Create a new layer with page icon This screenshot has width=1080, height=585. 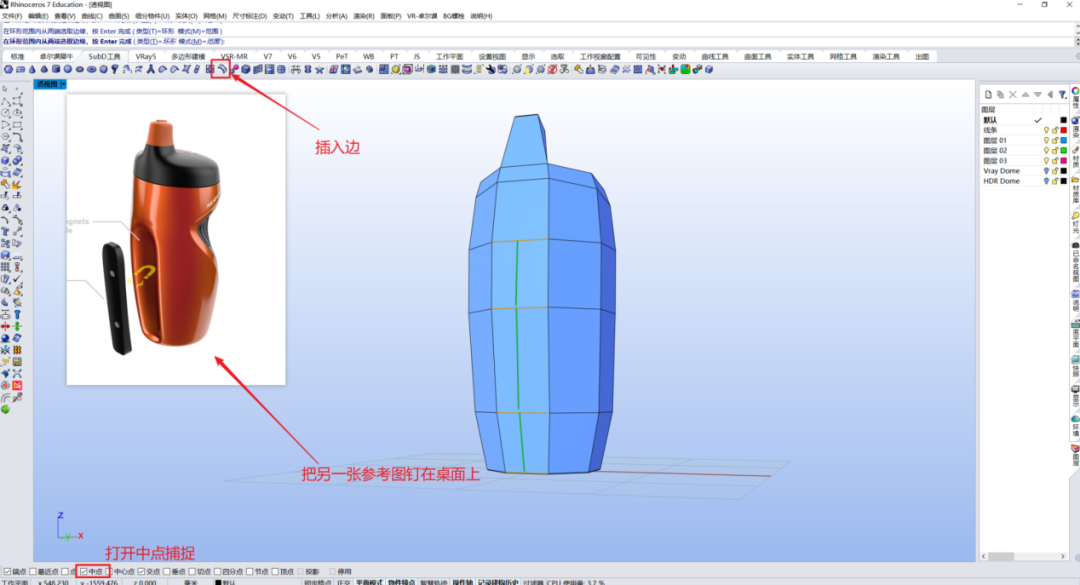(988, 94)
